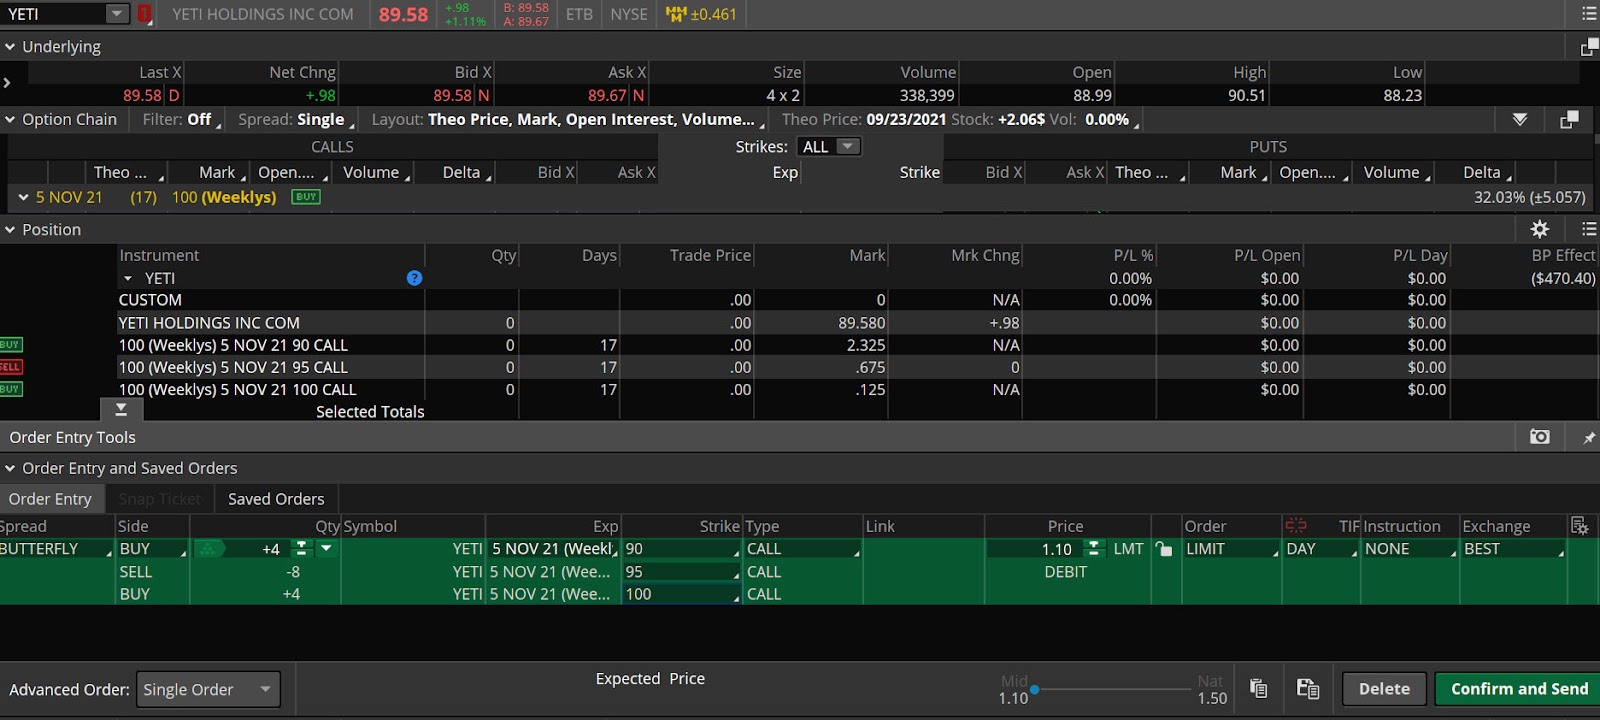Open the 100 strike dropdown
The width and height of the screenshot is (1600, 720).
[682, 594]
